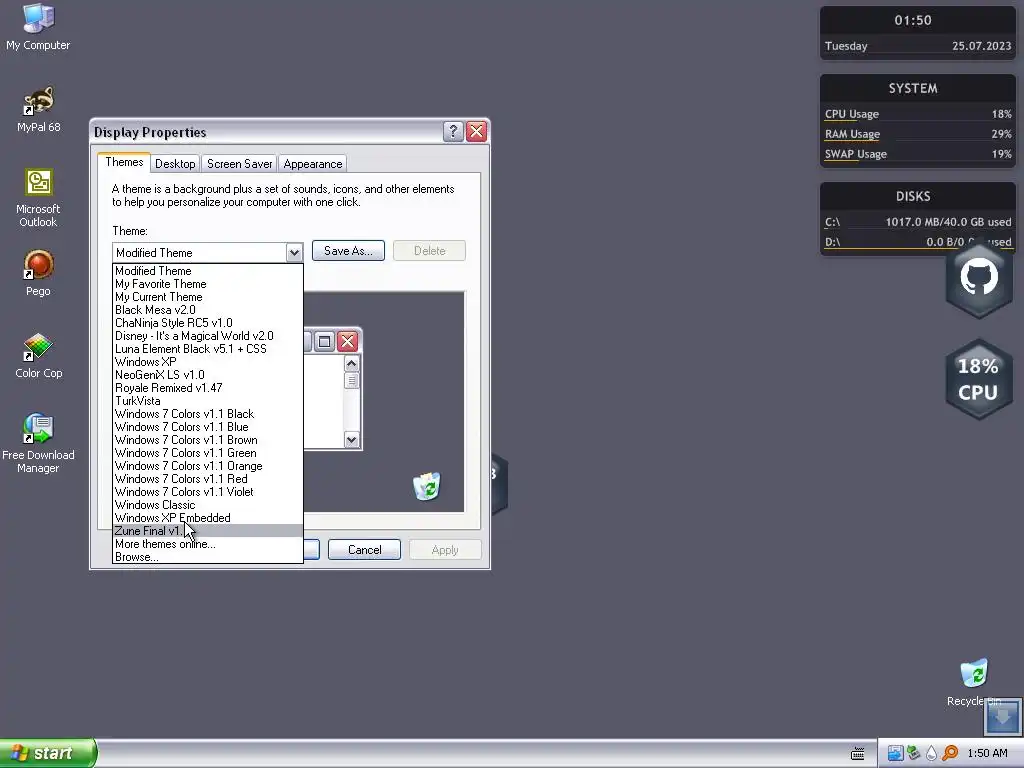
Task: Click the preview window scroll up arrow
Action: click(351, 364)
